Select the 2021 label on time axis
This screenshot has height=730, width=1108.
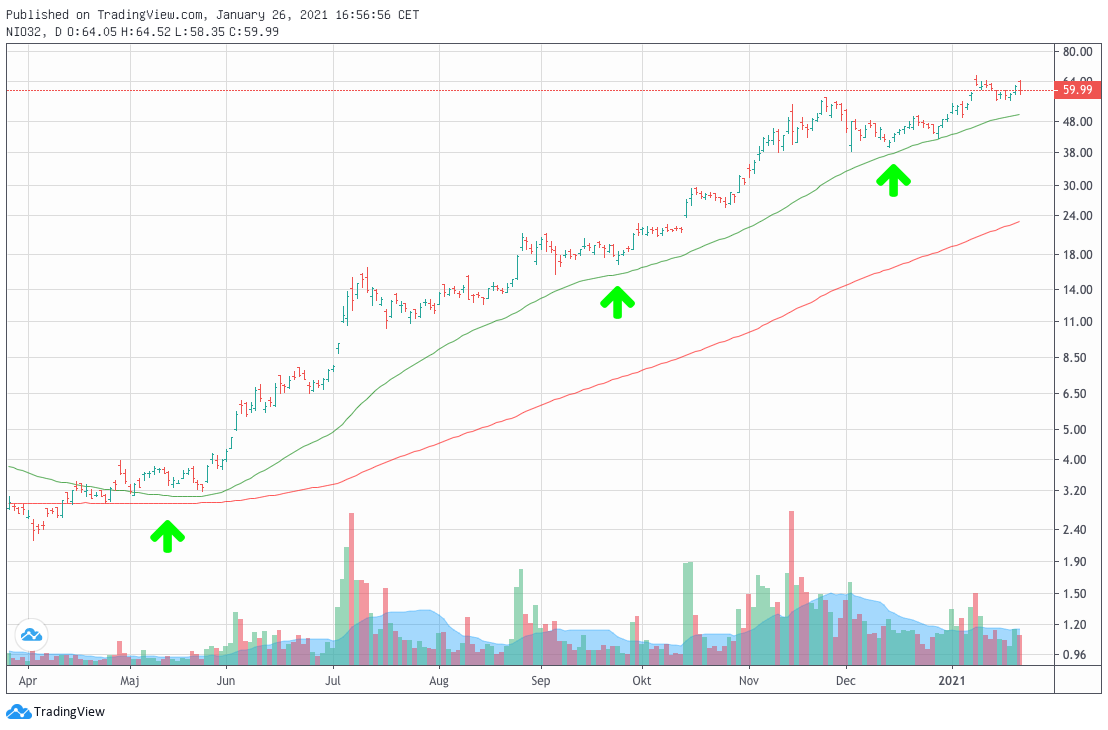(x=952, y=681)
